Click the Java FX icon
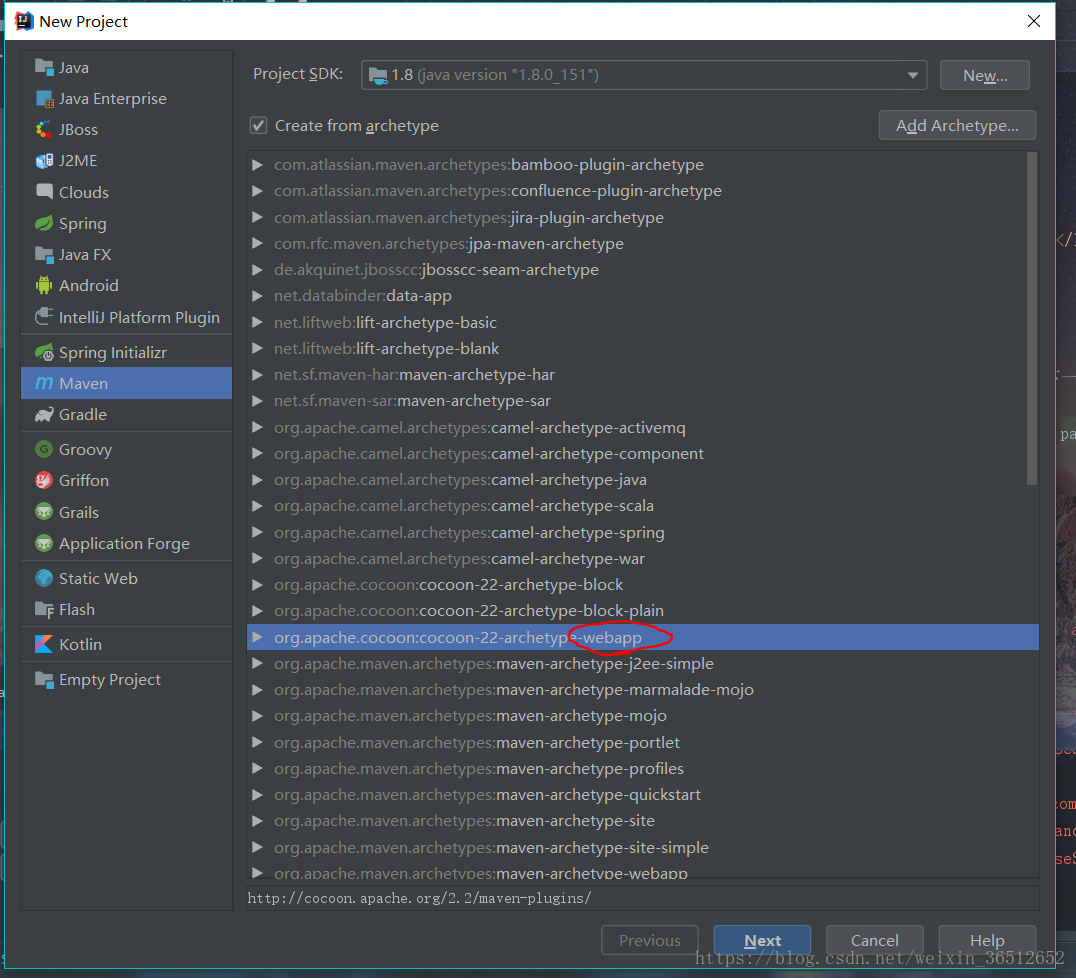The image size is (1076, 978). pyautogui.click(x=44, y=255)
